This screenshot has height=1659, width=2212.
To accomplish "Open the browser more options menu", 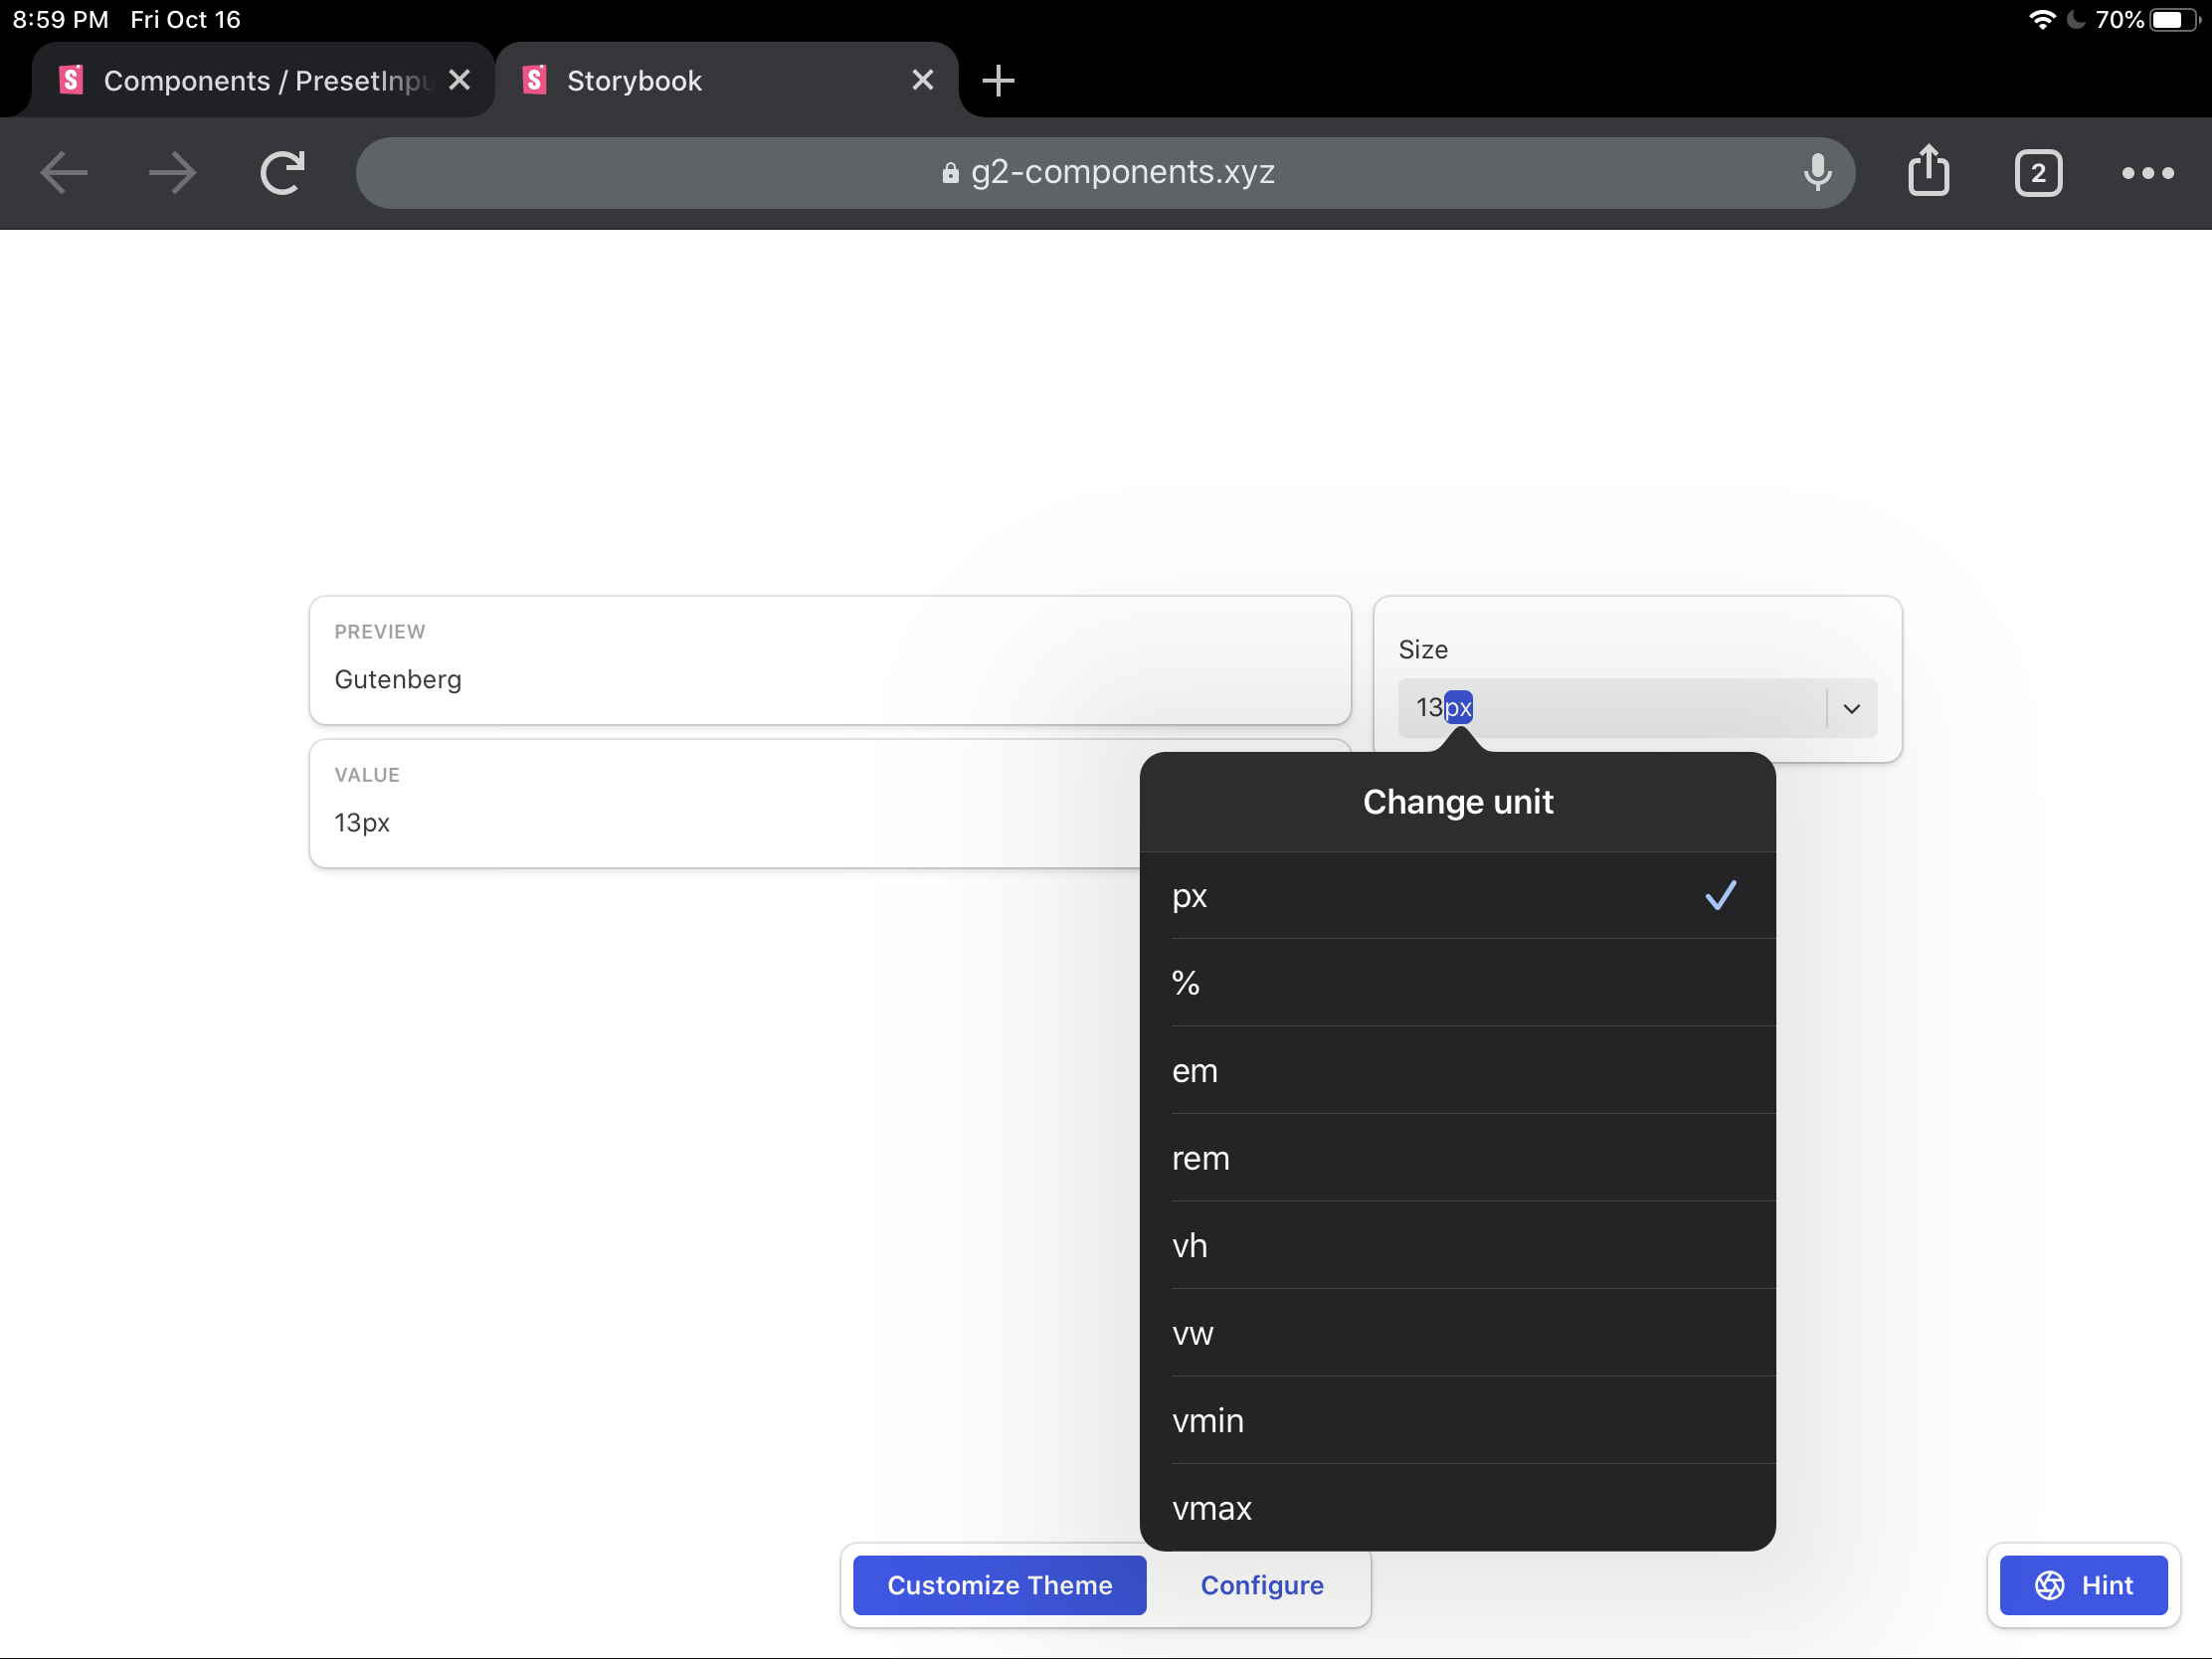I will [x=2146, y=172].
